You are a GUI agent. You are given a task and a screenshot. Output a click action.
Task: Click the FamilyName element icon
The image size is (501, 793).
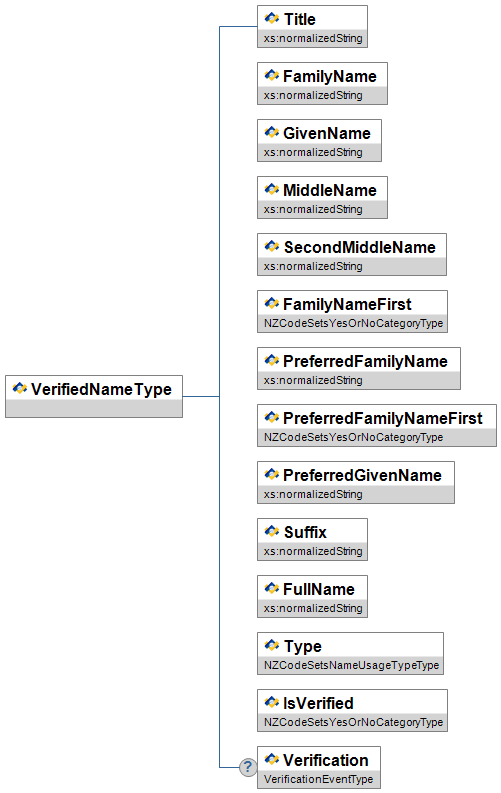(271, 76)
